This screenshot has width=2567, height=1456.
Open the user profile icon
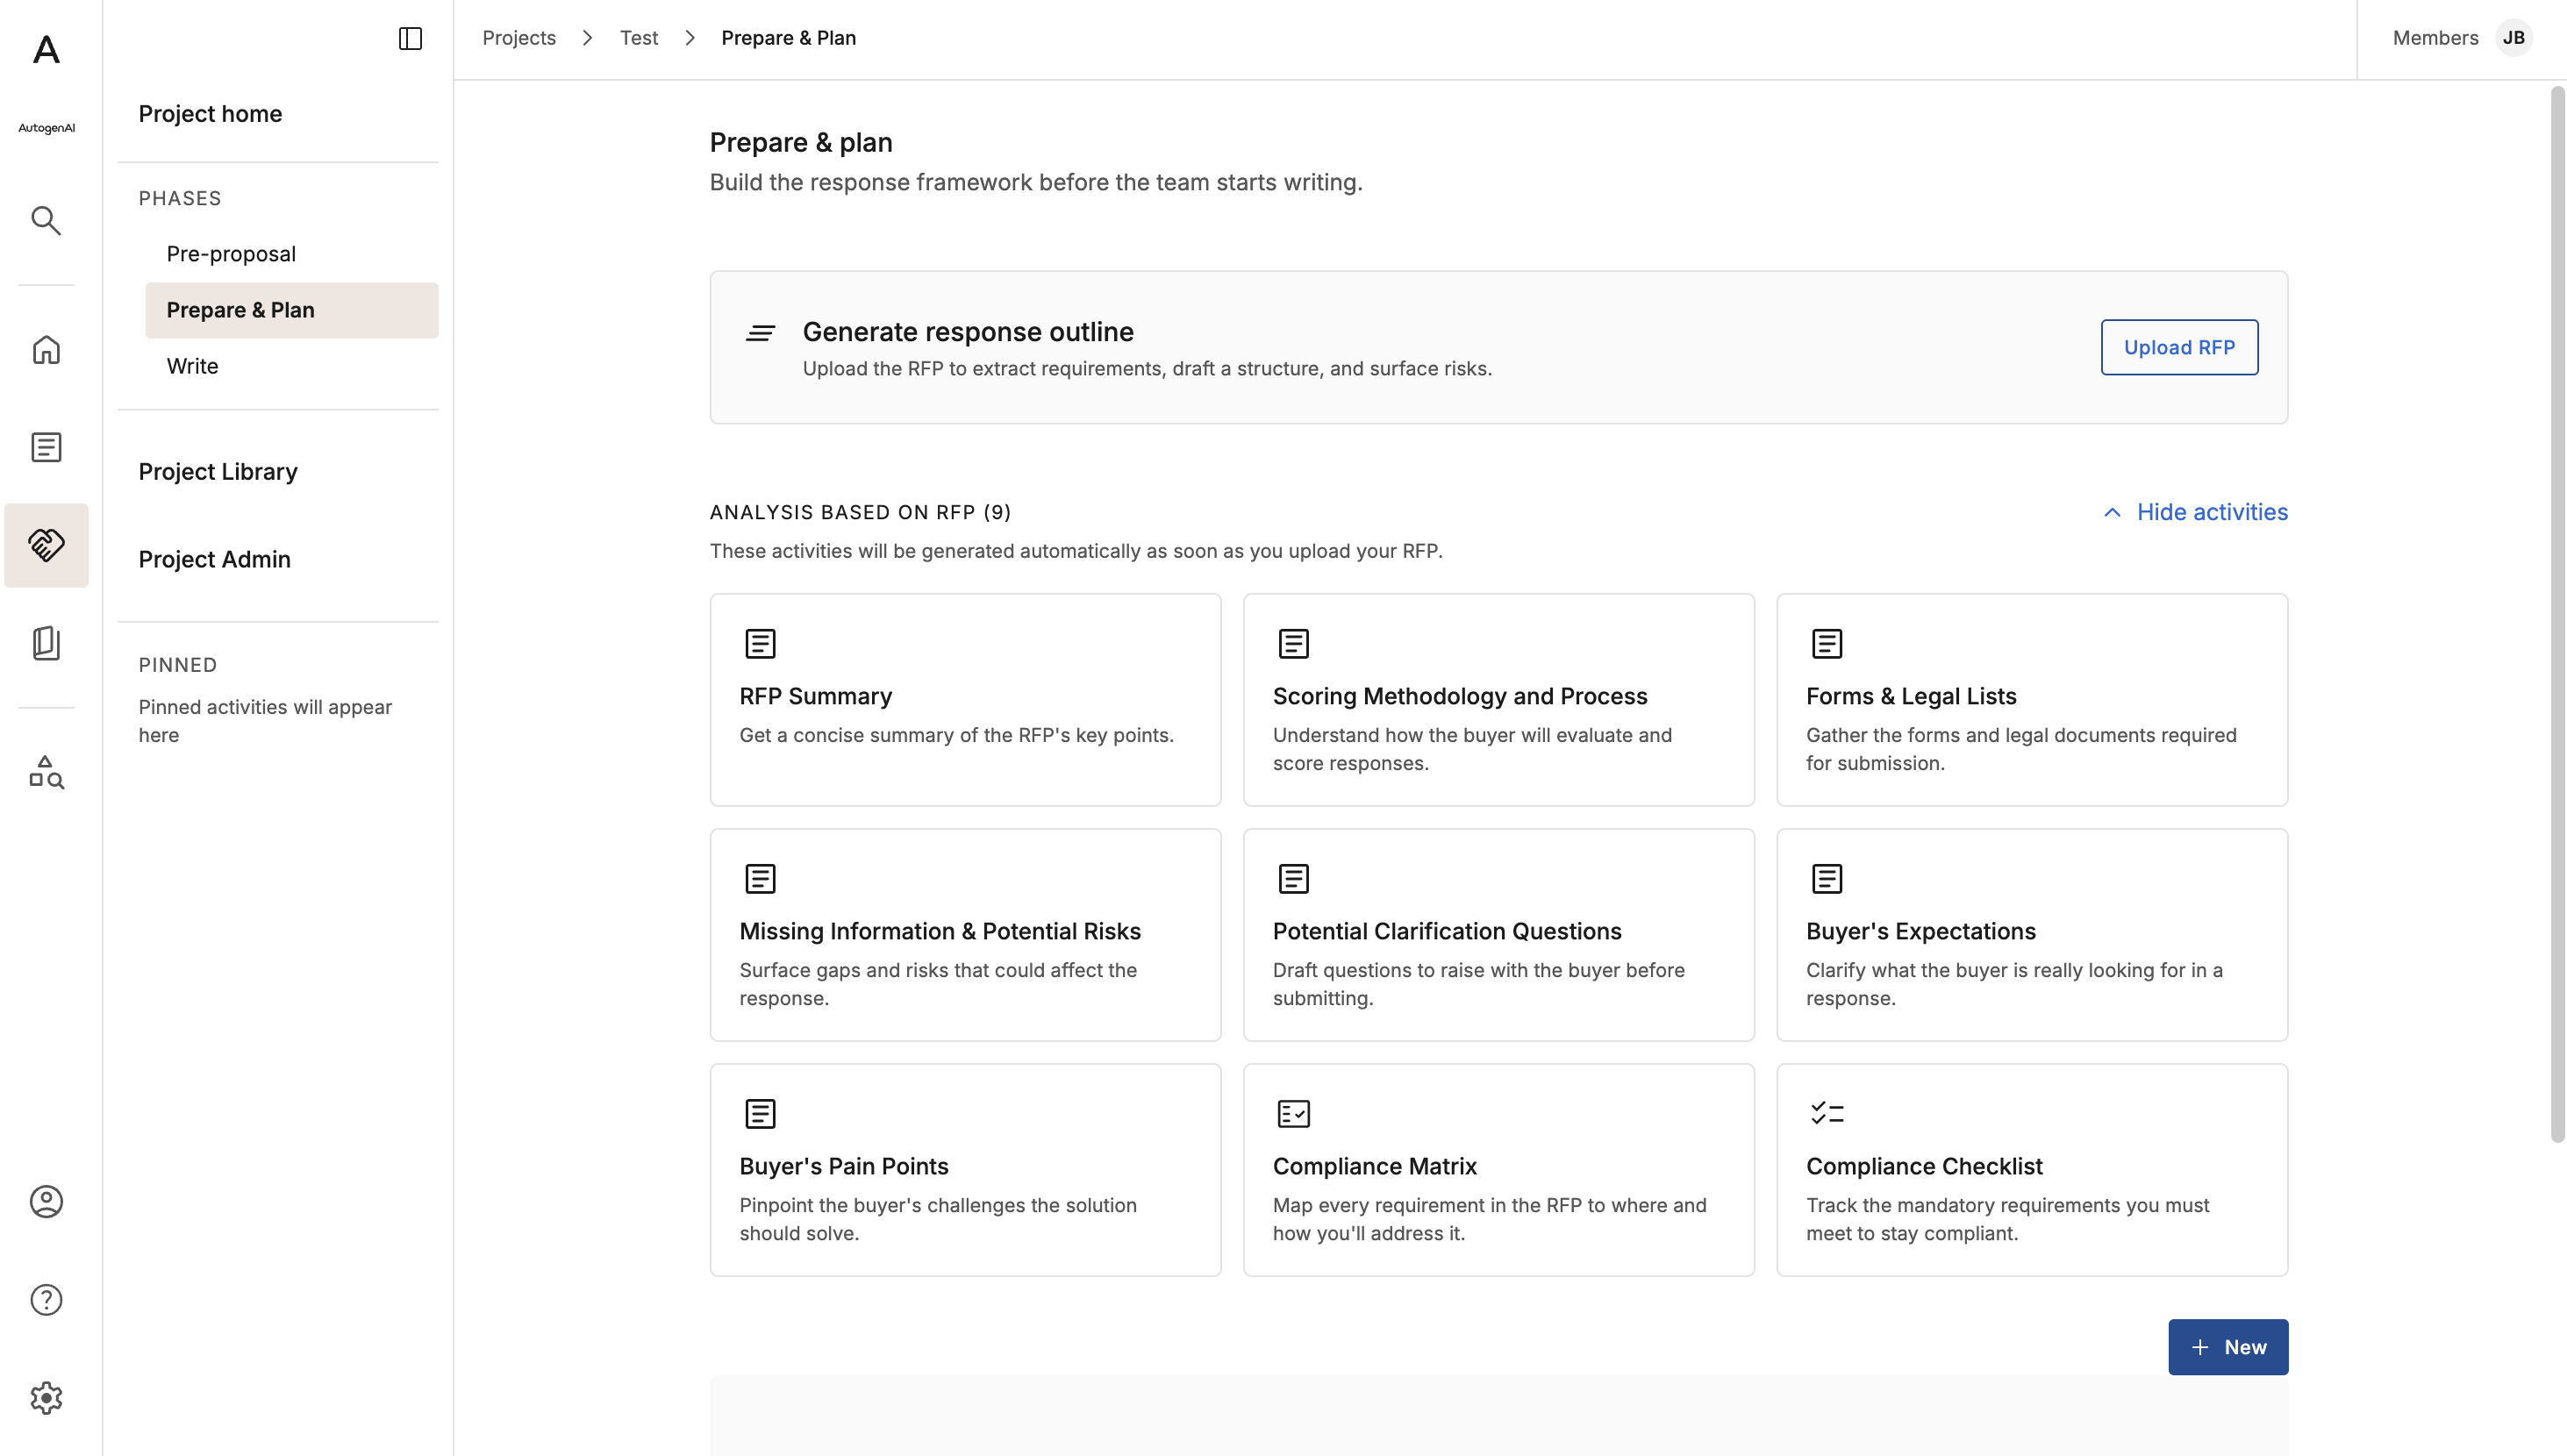pyautogui.click(x=46, y=1201)
